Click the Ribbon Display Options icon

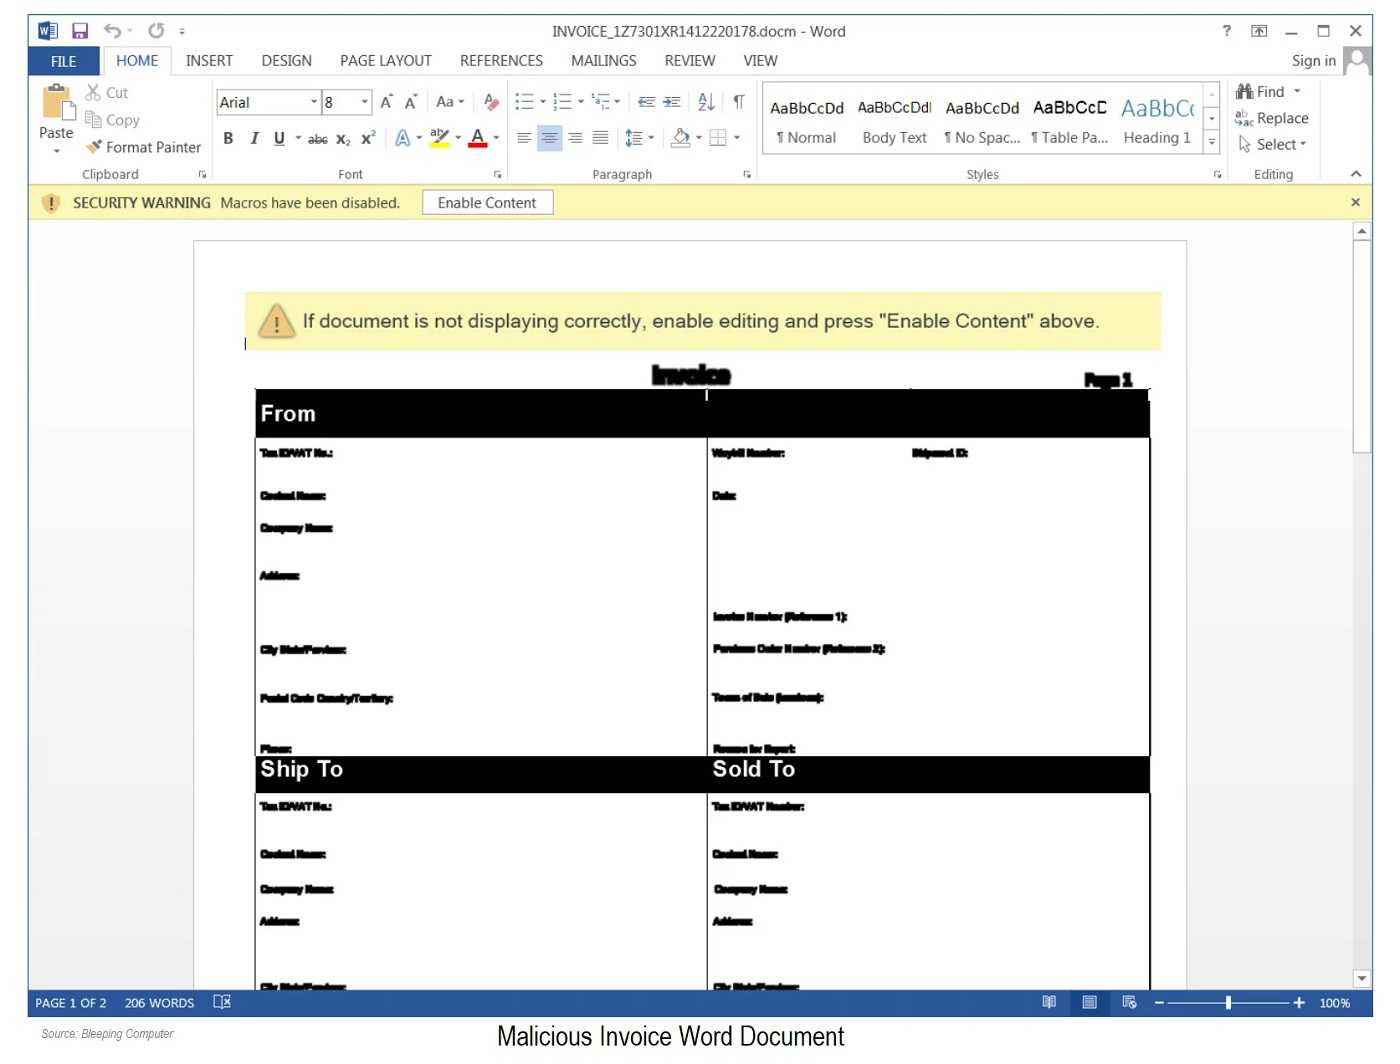1259,31
